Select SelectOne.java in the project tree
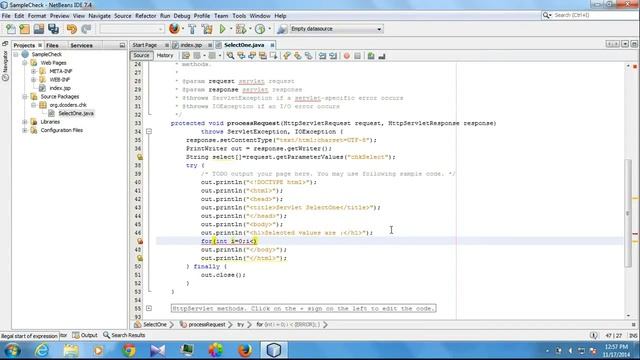Viewport: 640px width, 360px height. (x=76, y=113)
